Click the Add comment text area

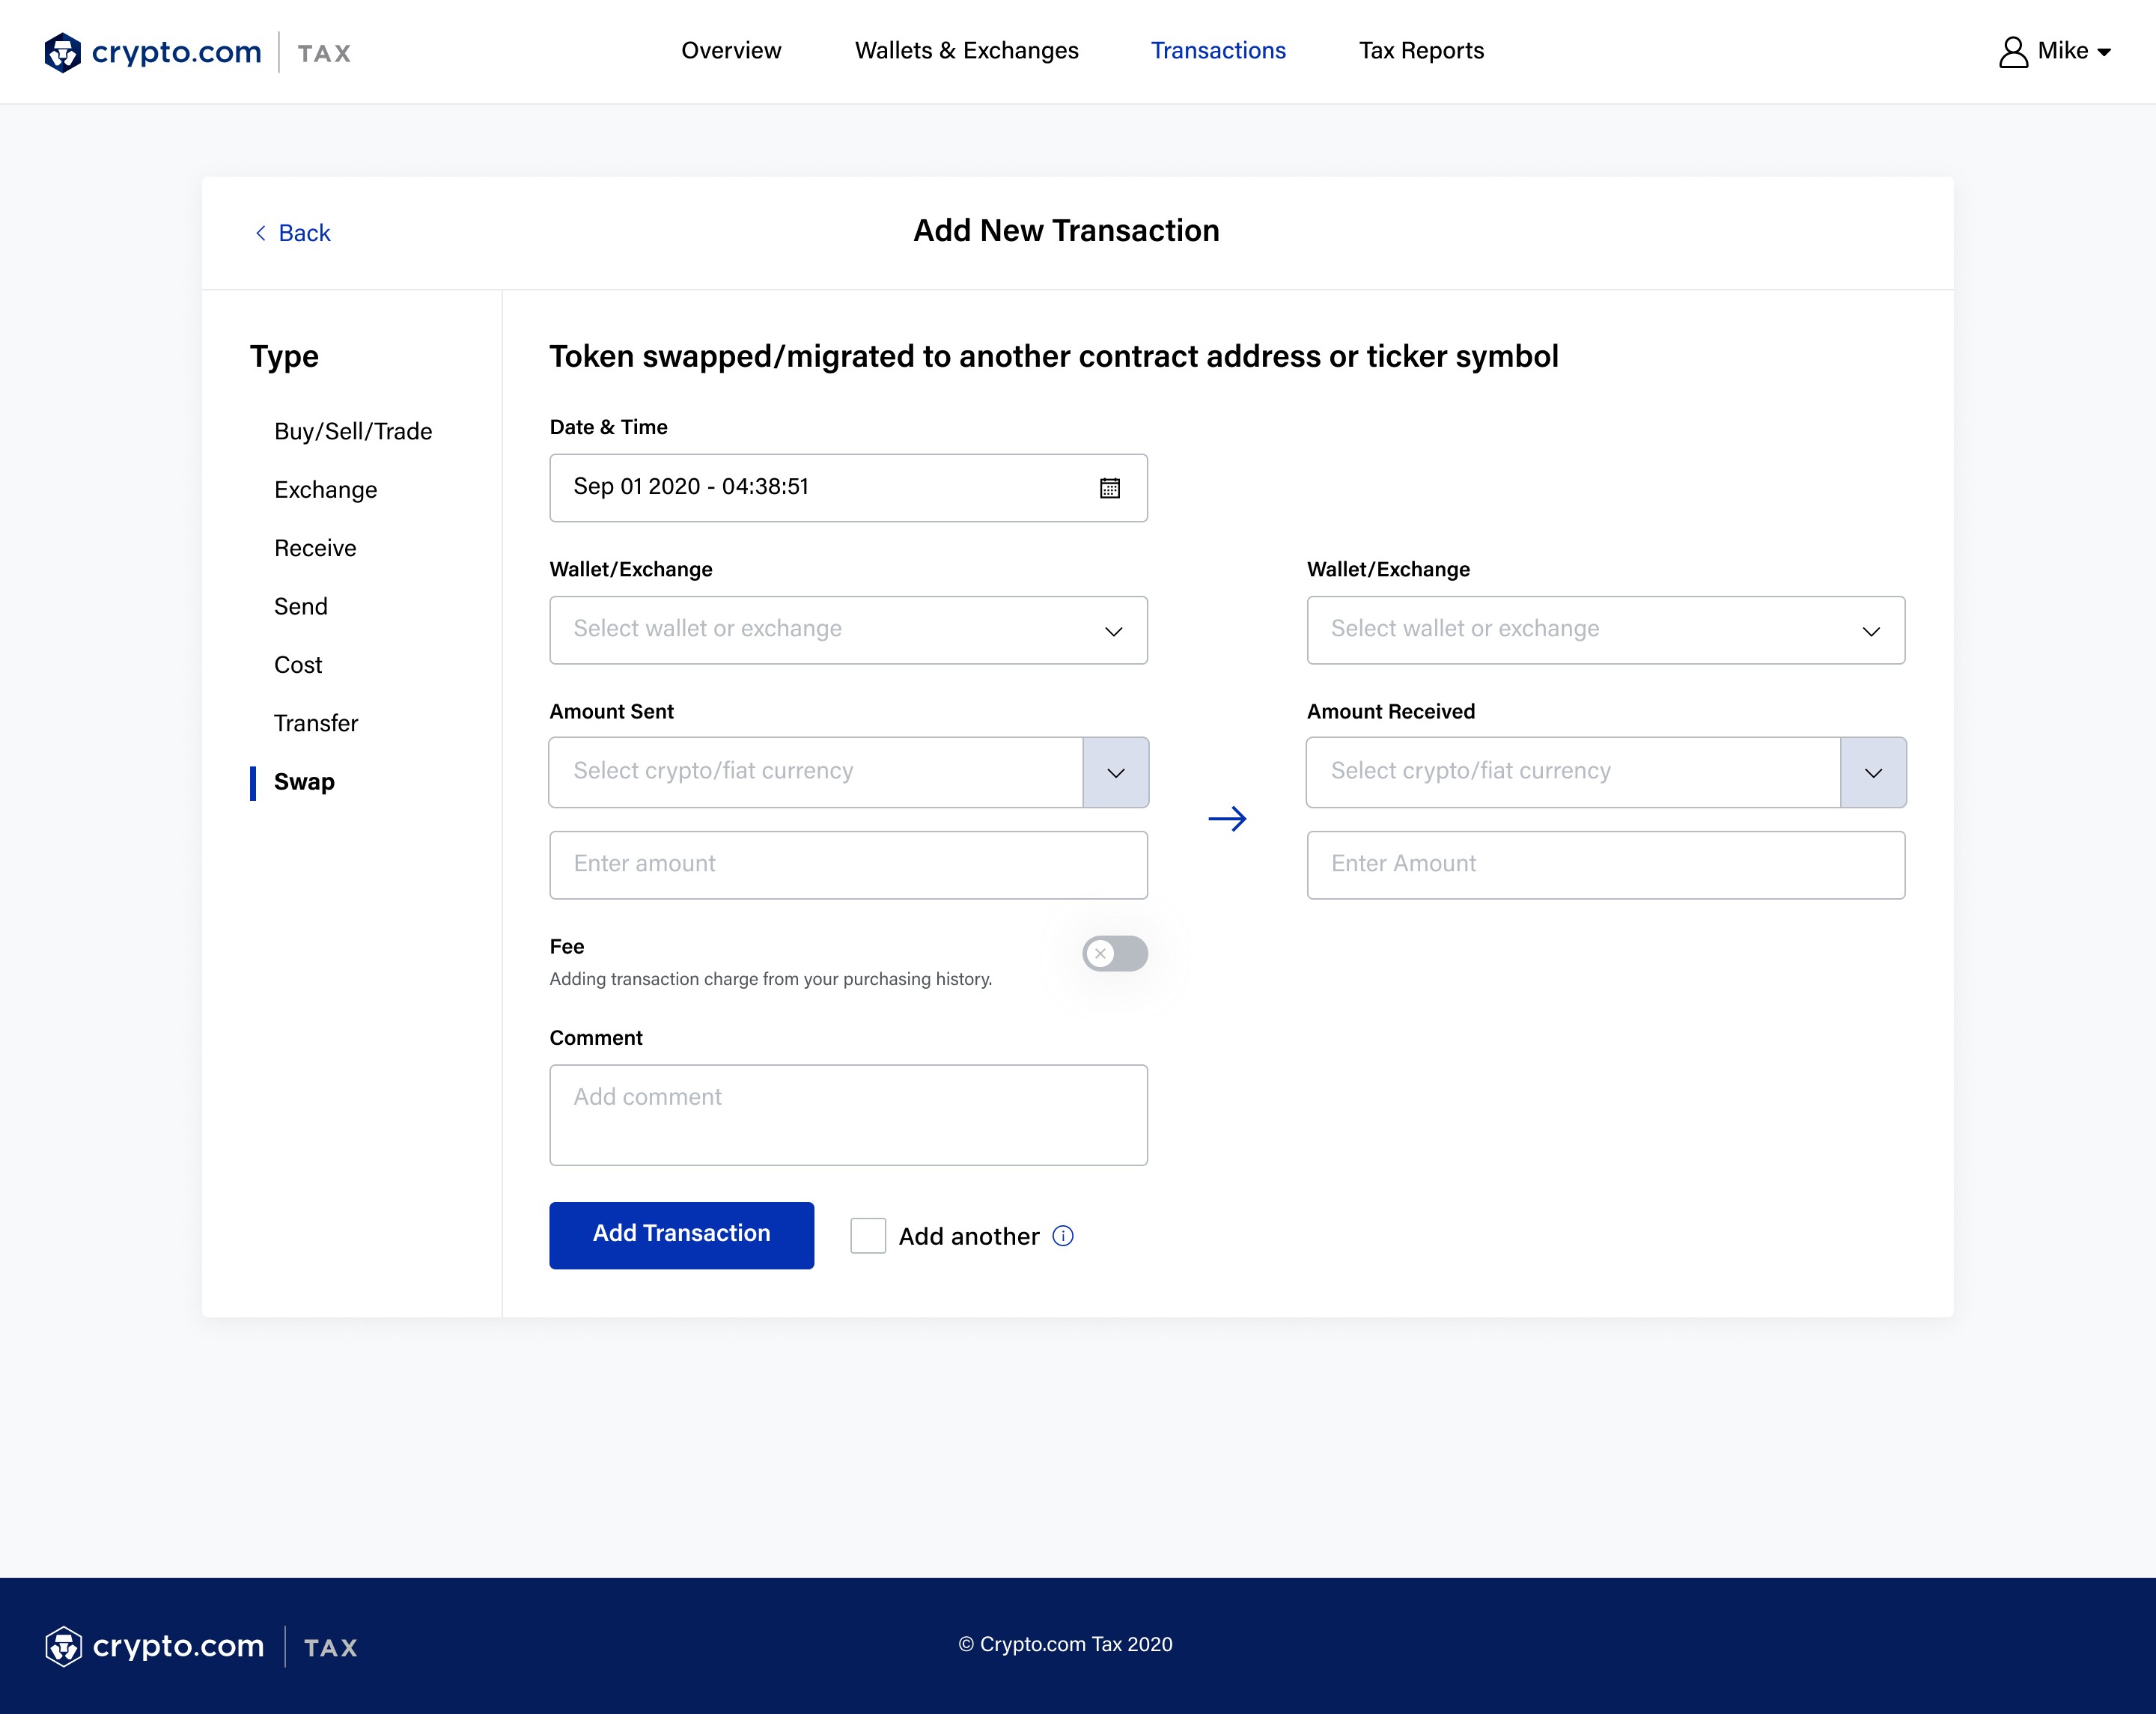tap(848, 1114)
